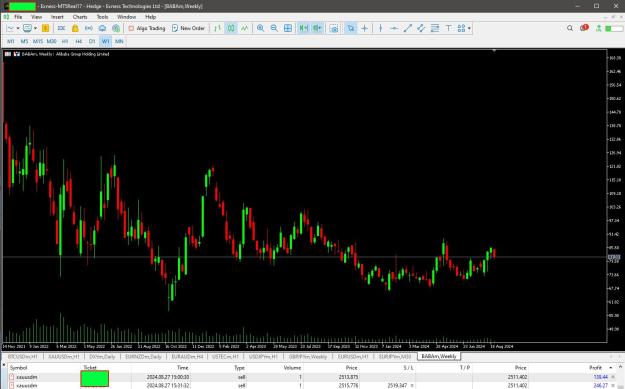Image resolution: width=625 pixels, height=389 pixels.
Task: Open the VPS cloud icon
Action: 102,28
